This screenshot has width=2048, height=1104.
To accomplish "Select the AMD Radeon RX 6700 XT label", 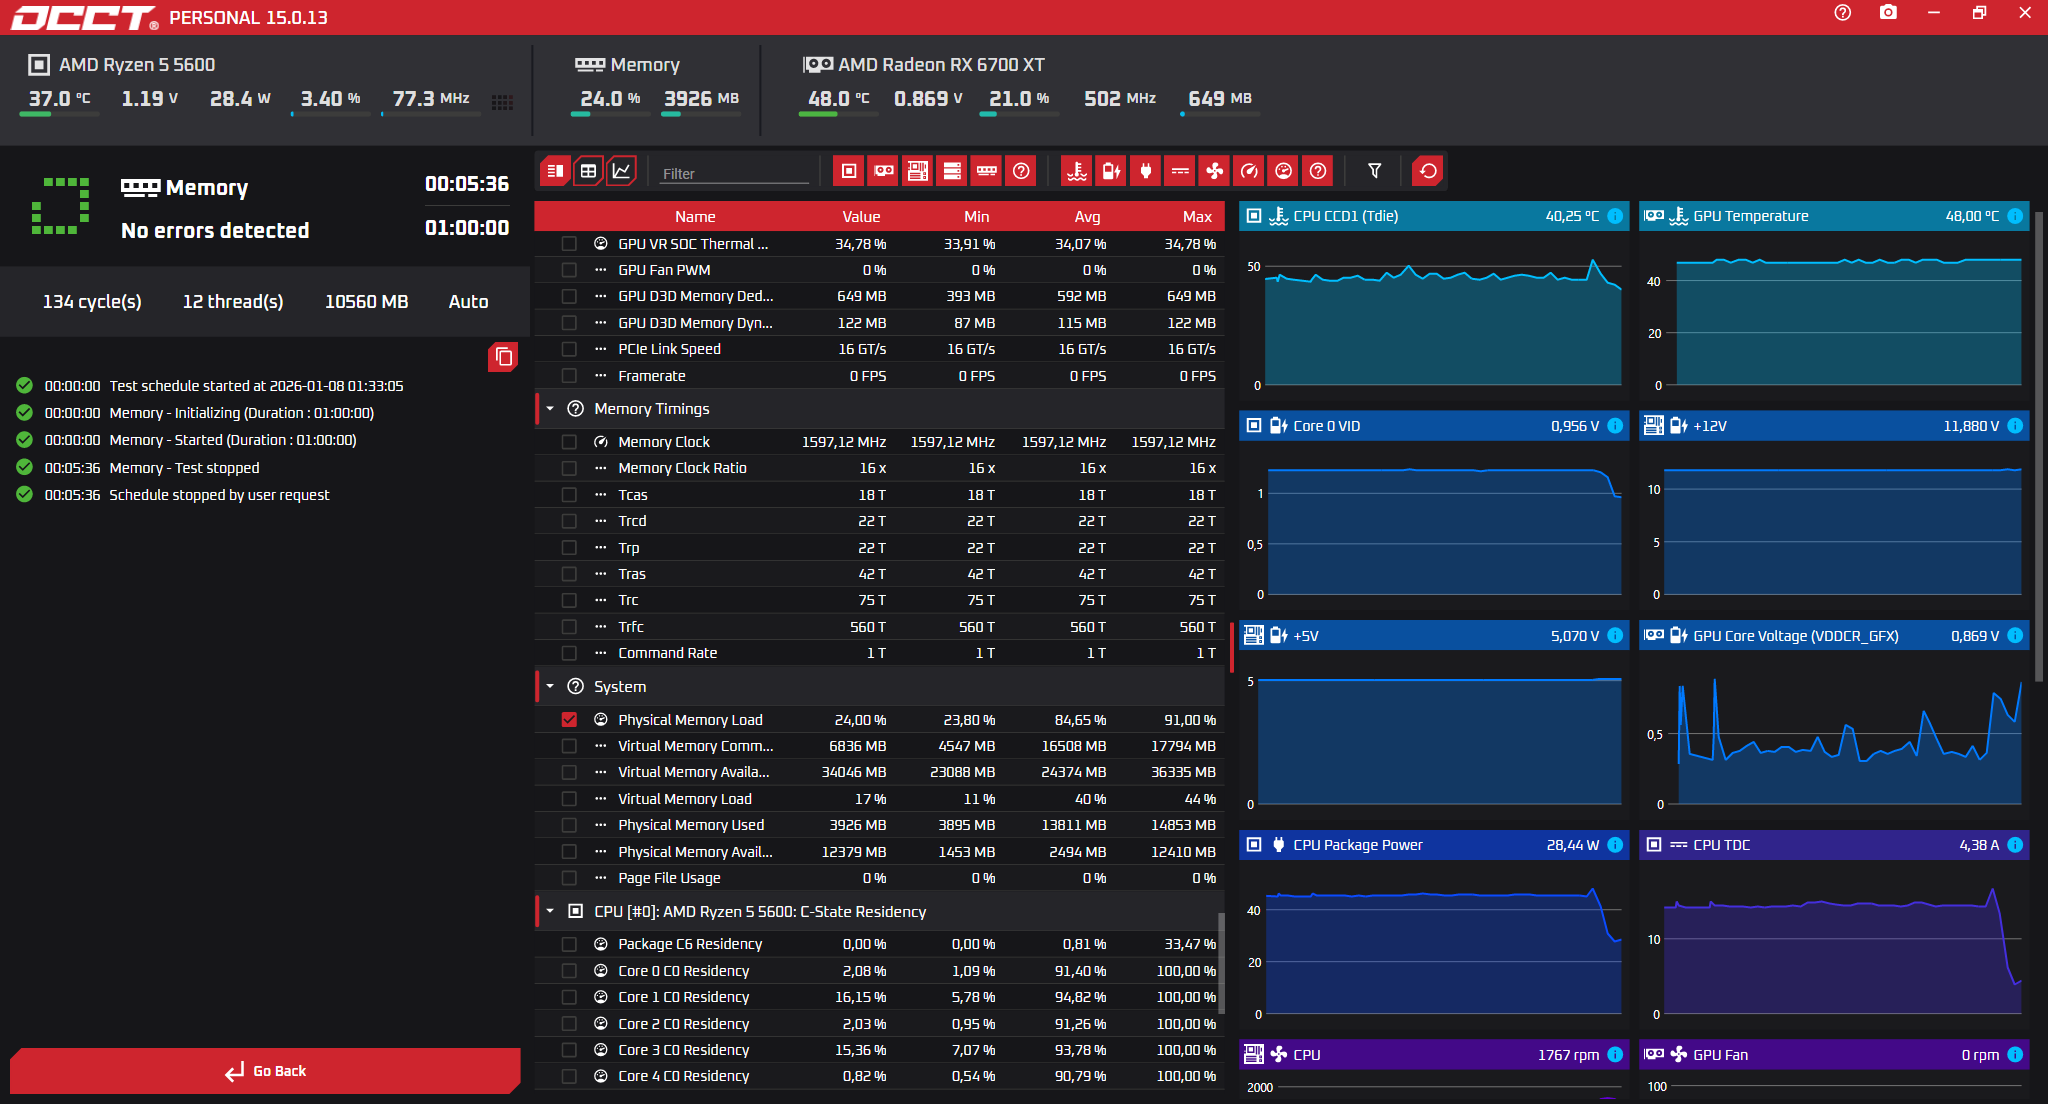I will 941,65.
